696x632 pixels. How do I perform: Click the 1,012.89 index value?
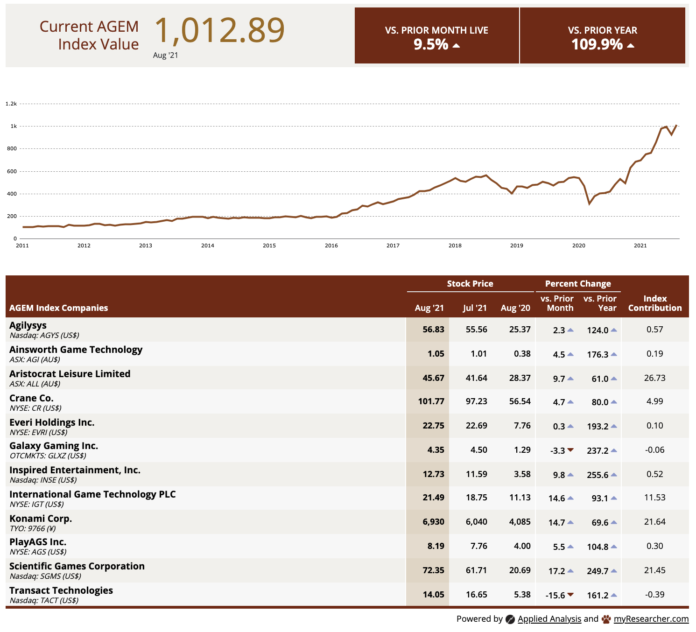(x=220, y=31)
